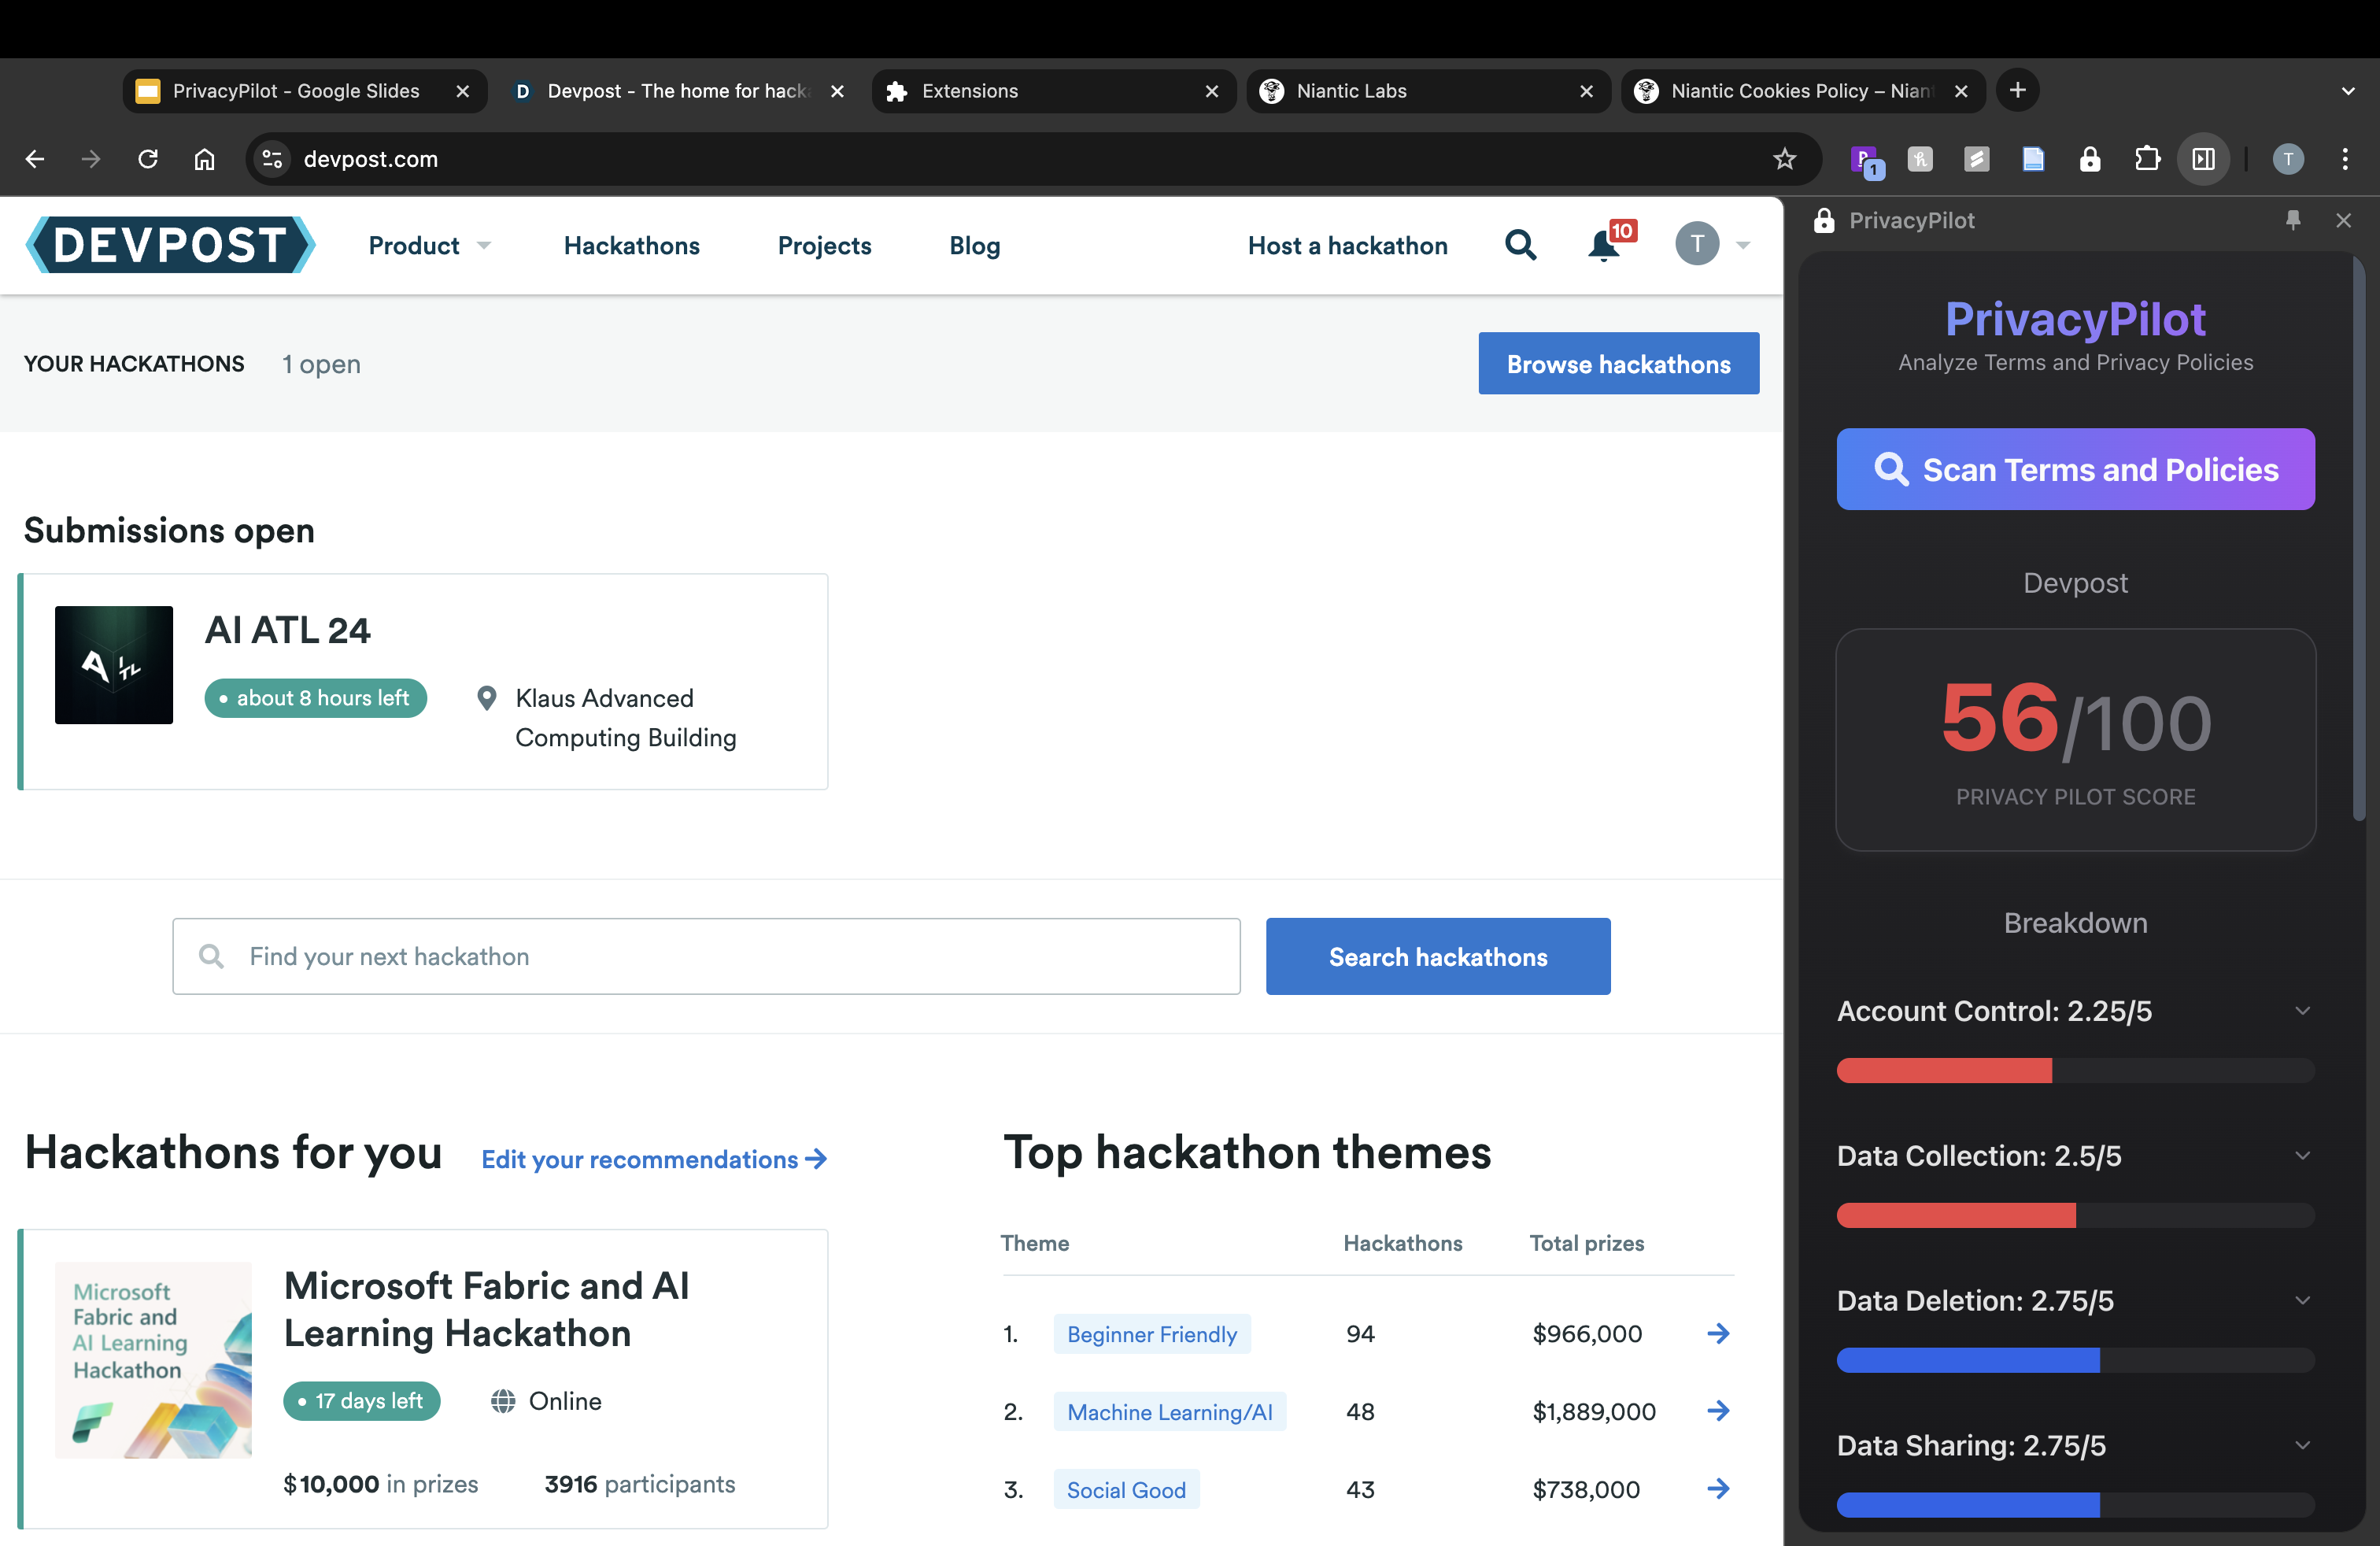Open the browser Extensions puzzle-piece icon
This screenshot has height=1546, width=2380.
(2147, 159)
